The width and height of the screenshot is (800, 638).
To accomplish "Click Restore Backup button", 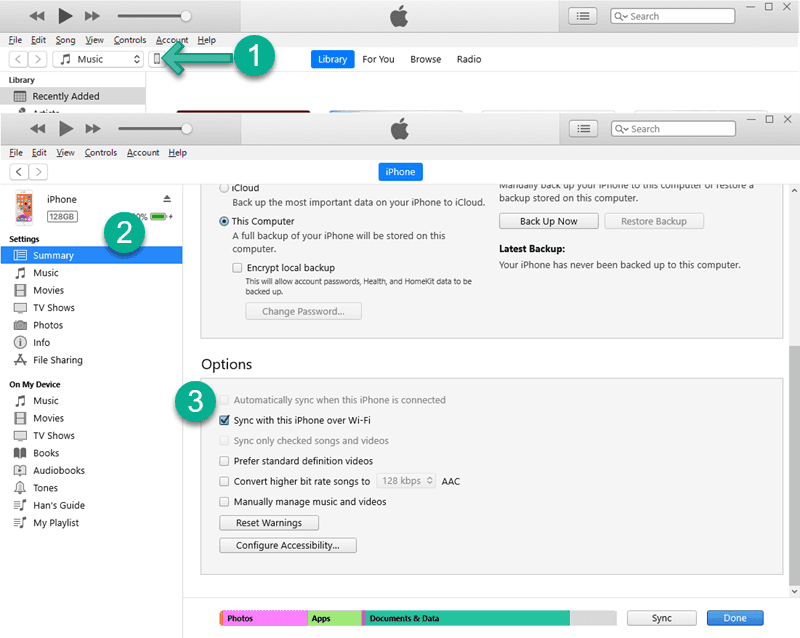I will coord(654,221).
